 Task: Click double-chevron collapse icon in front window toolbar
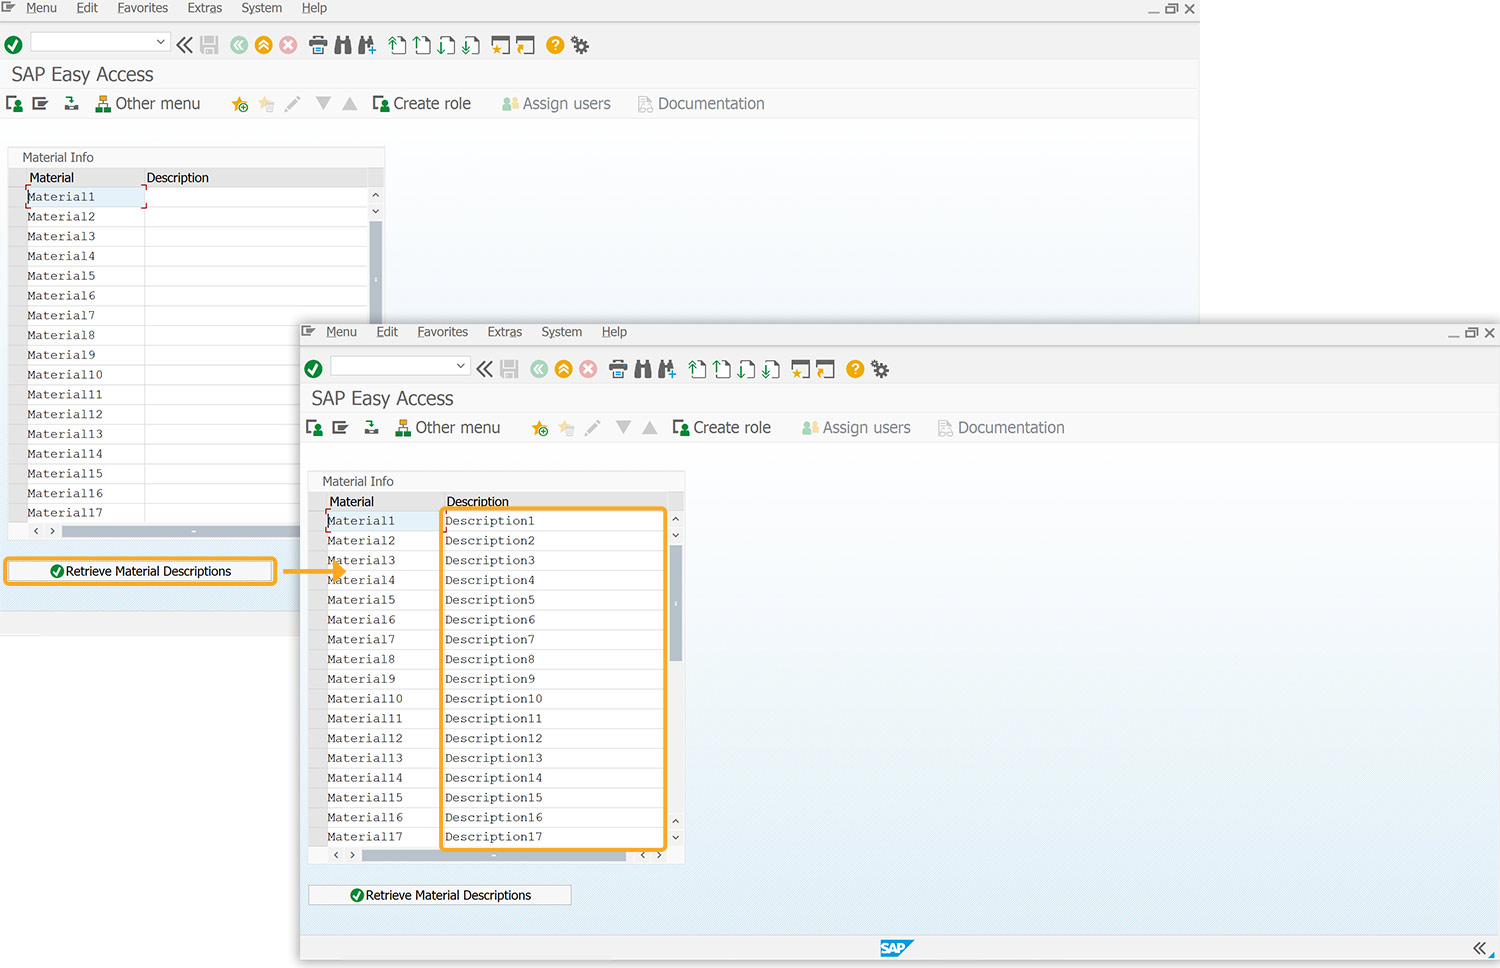coord(484,369)
